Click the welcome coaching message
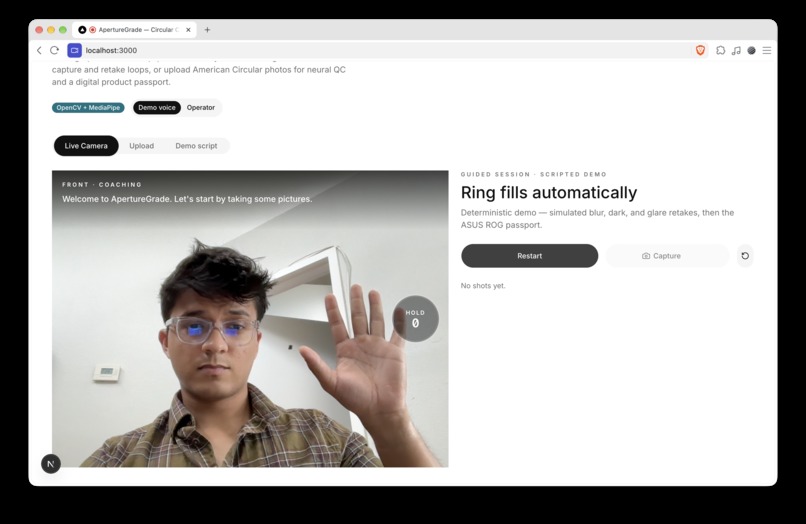Viewport: 806px width, 524px height. point(187,199)
